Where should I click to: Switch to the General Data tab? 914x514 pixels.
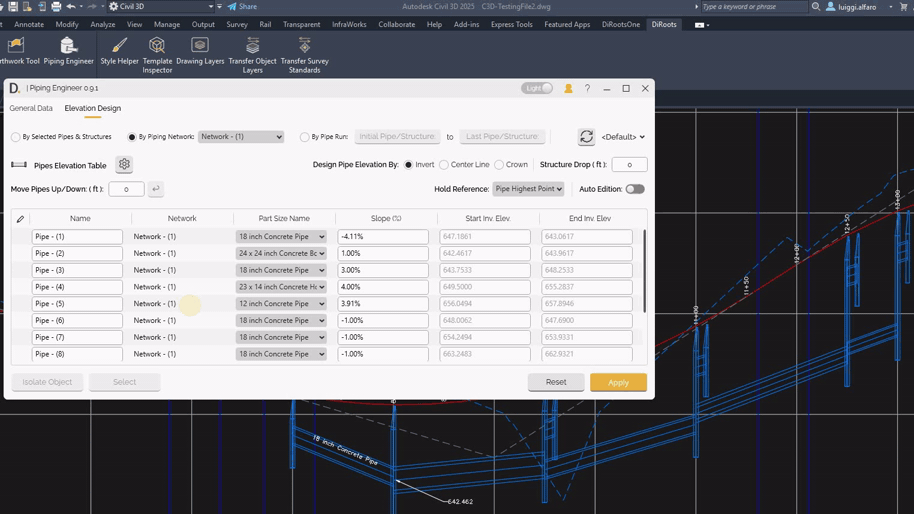(x=31, y=108)
